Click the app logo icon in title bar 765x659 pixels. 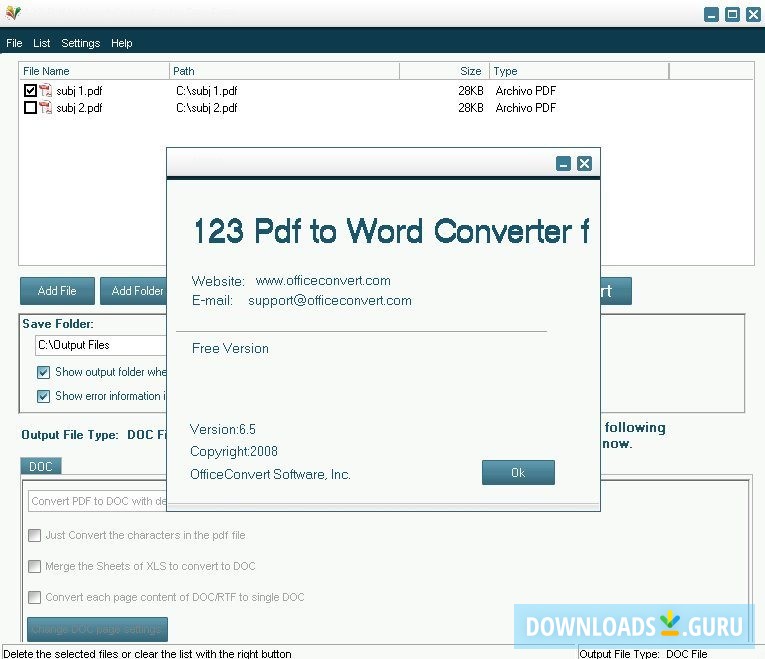pos(13,13)
